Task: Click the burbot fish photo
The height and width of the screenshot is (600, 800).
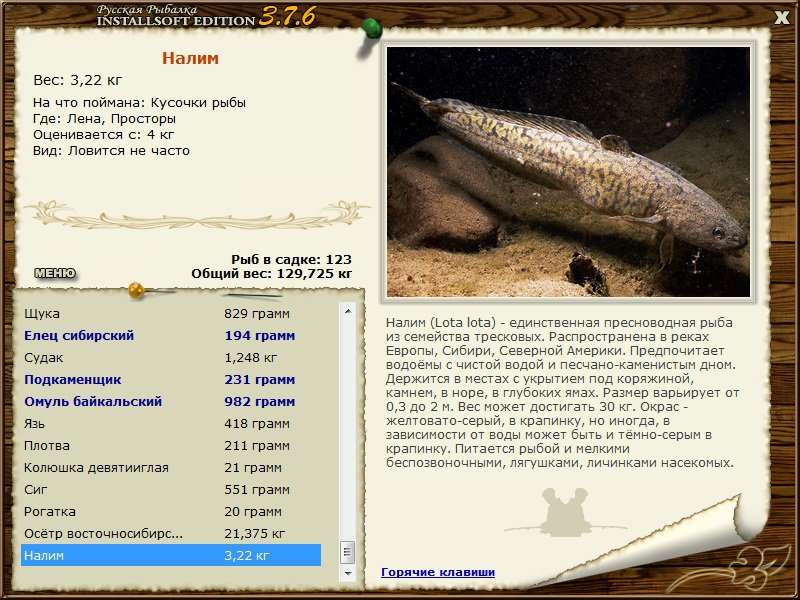Action: 568,172
